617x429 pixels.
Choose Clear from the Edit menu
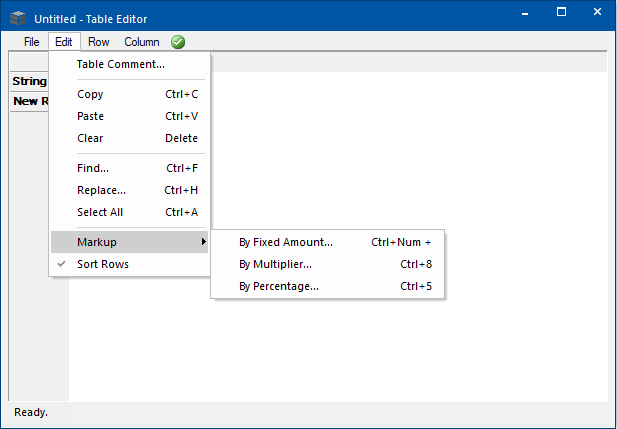pyautogui.click(x=129, y=138)
